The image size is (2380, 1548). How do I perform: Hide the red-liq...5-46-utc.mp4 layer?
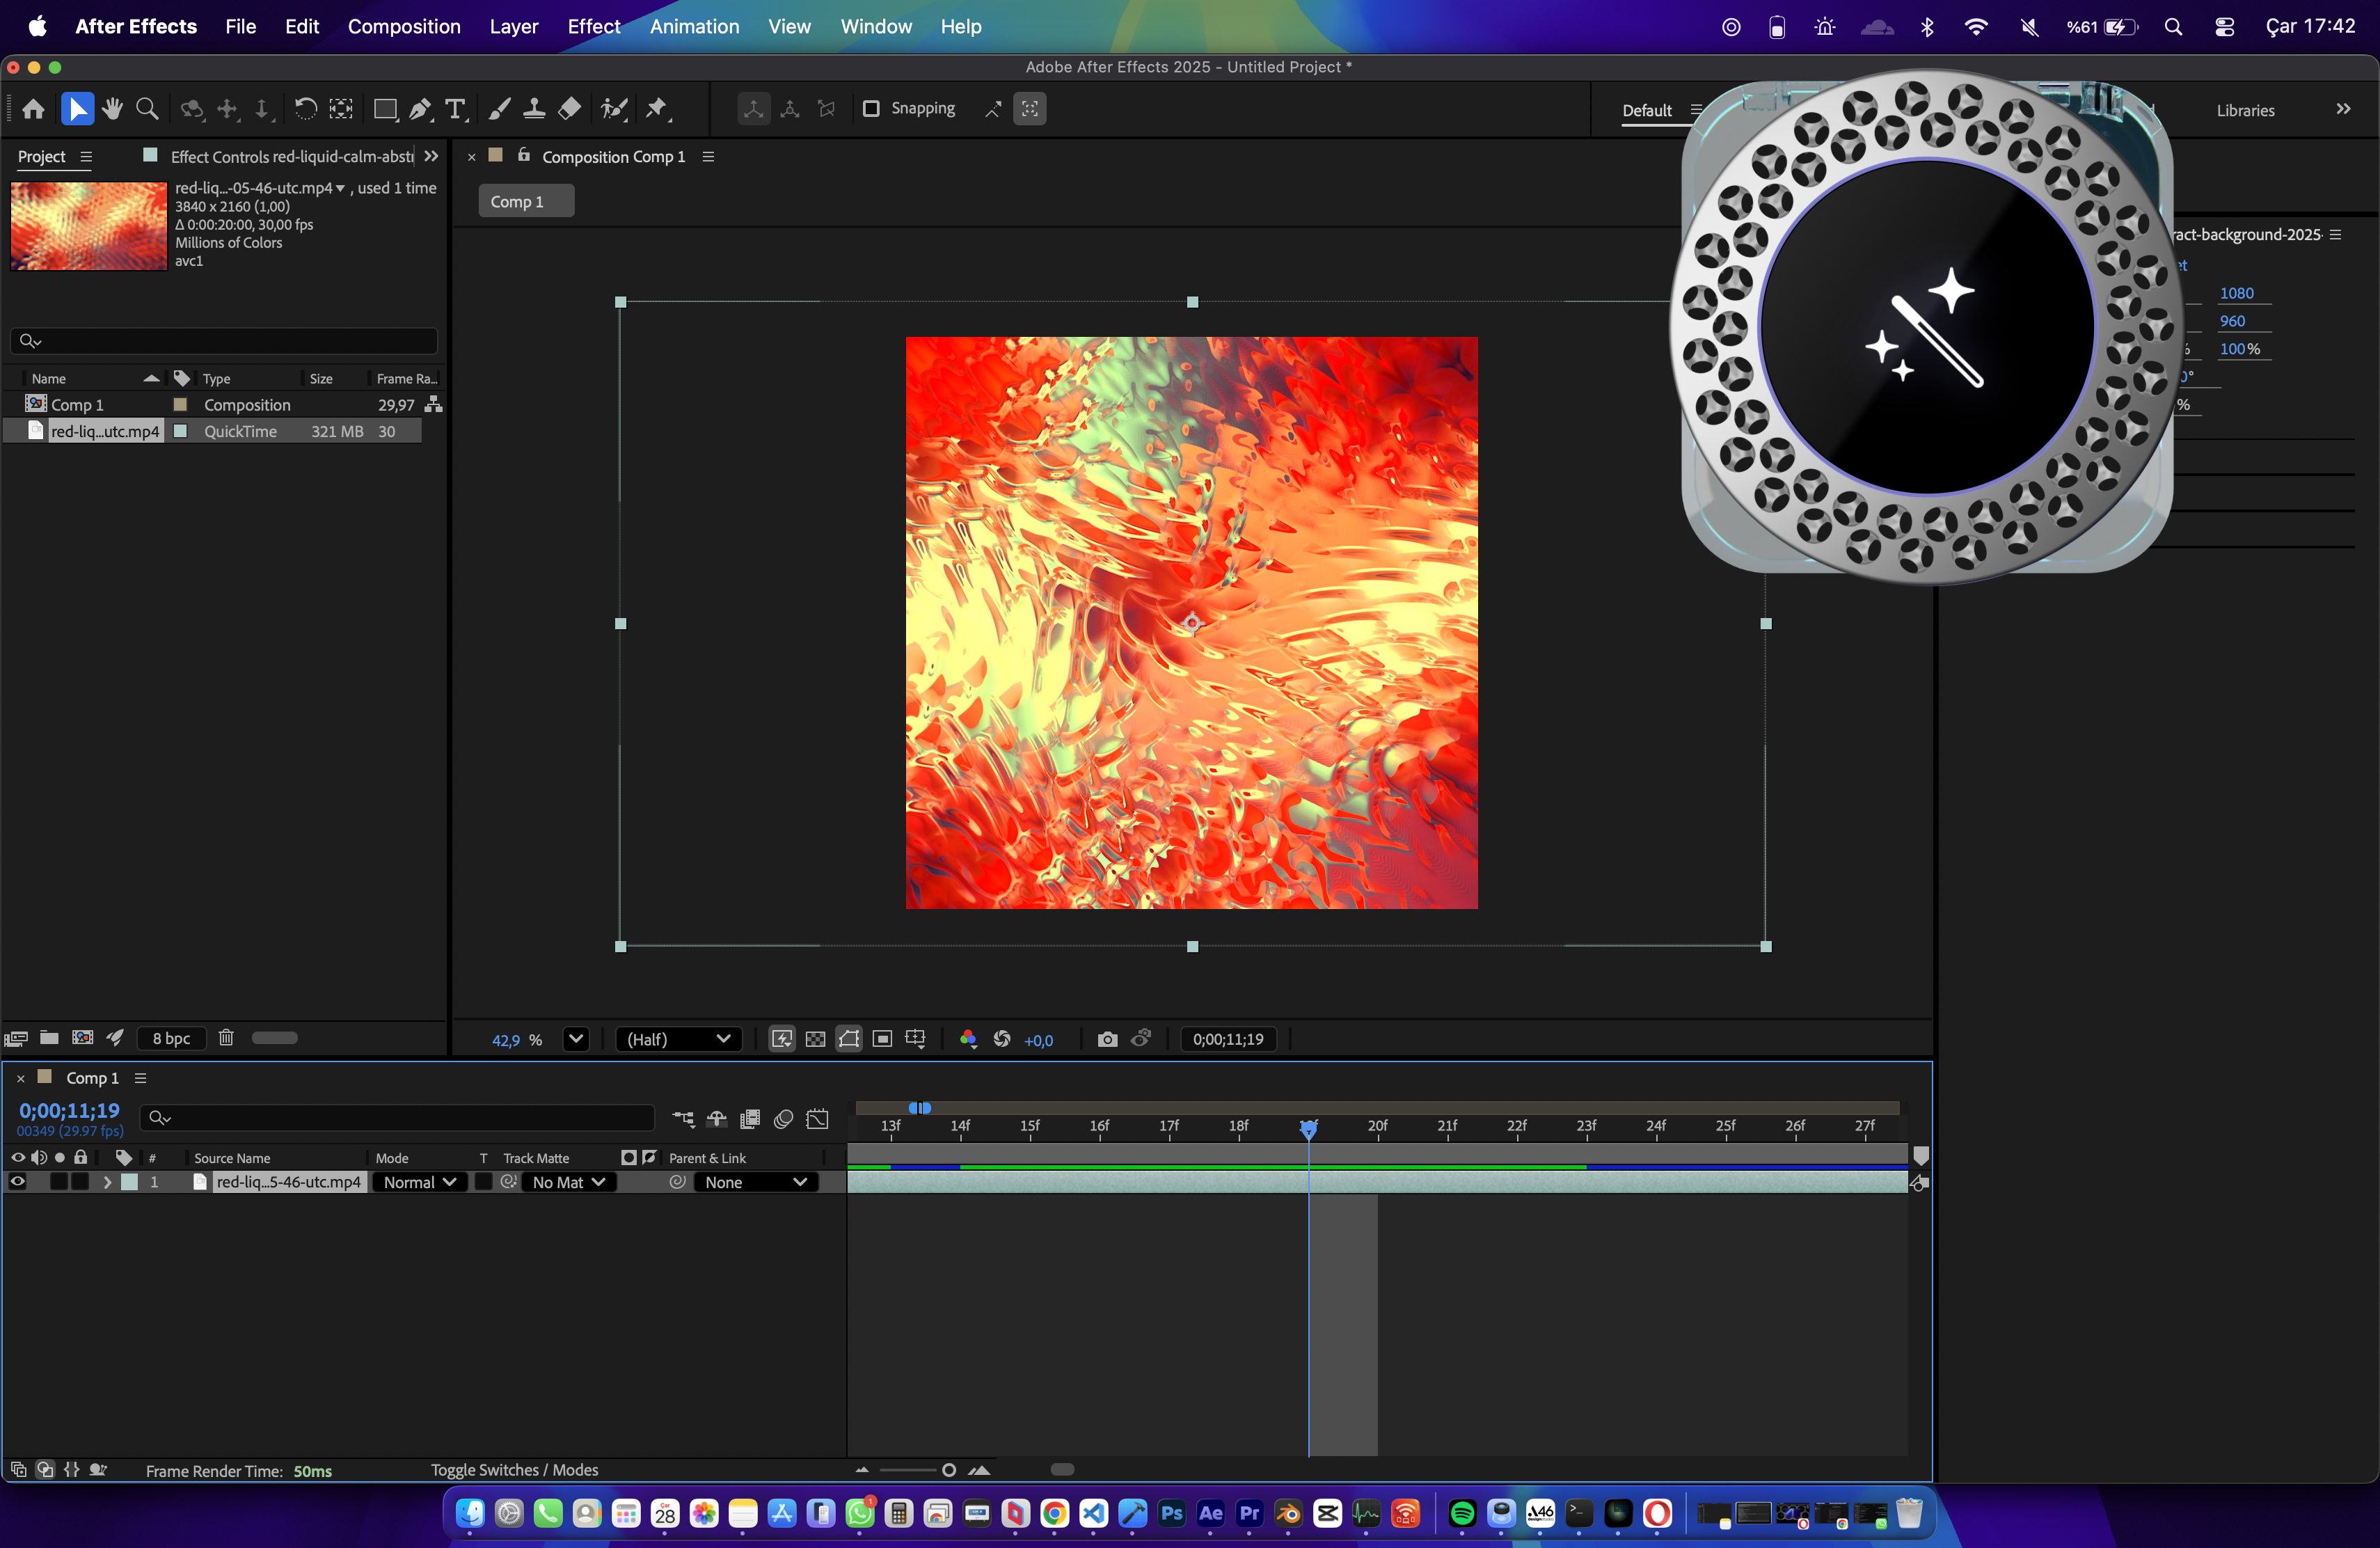coord(17,1181)
